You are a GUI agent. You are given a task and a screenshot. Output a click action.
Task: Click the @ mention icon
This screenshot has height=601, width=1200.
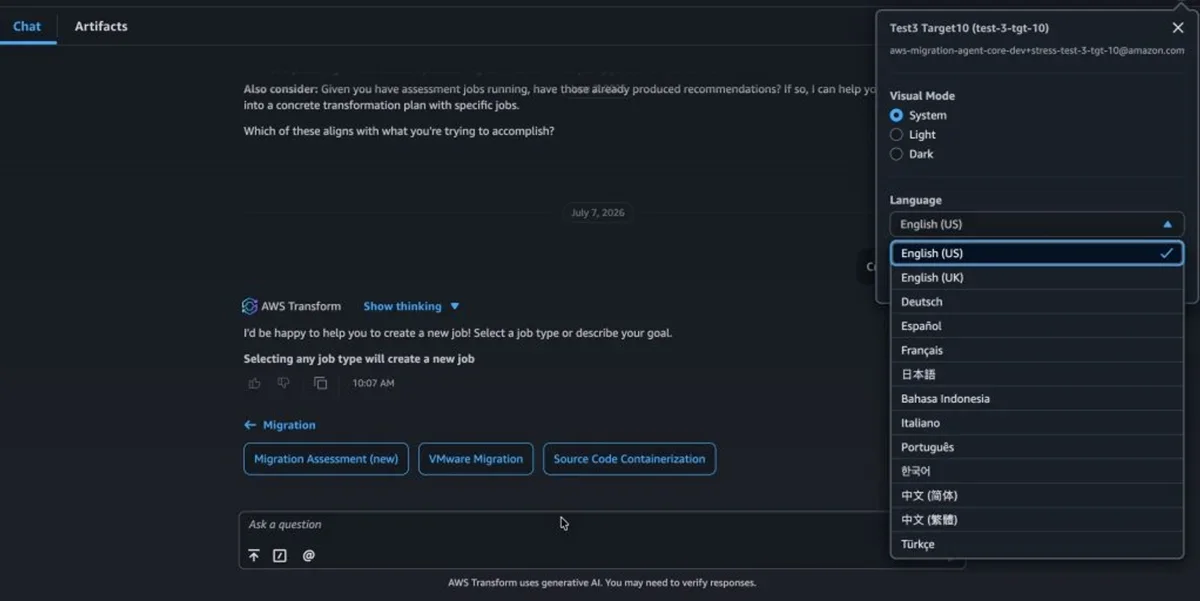point(308,555)
